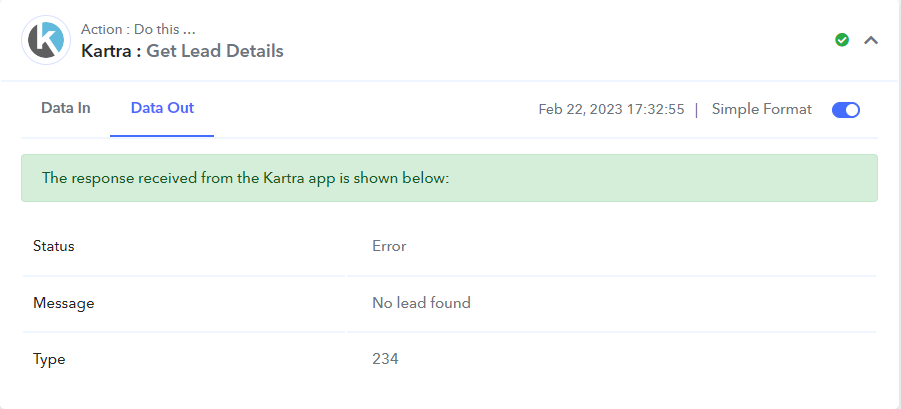
Task: Click the Feb 22, 2023 timestamp
Action: [611, 109]
